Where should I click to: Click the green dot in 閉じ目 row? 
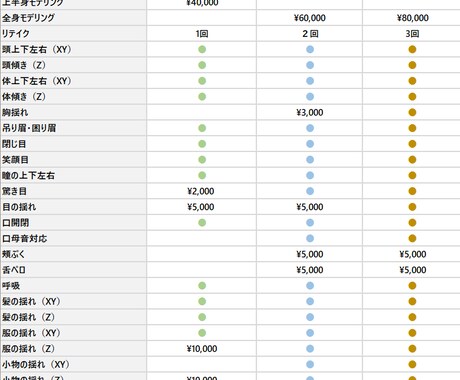[202, 144]
